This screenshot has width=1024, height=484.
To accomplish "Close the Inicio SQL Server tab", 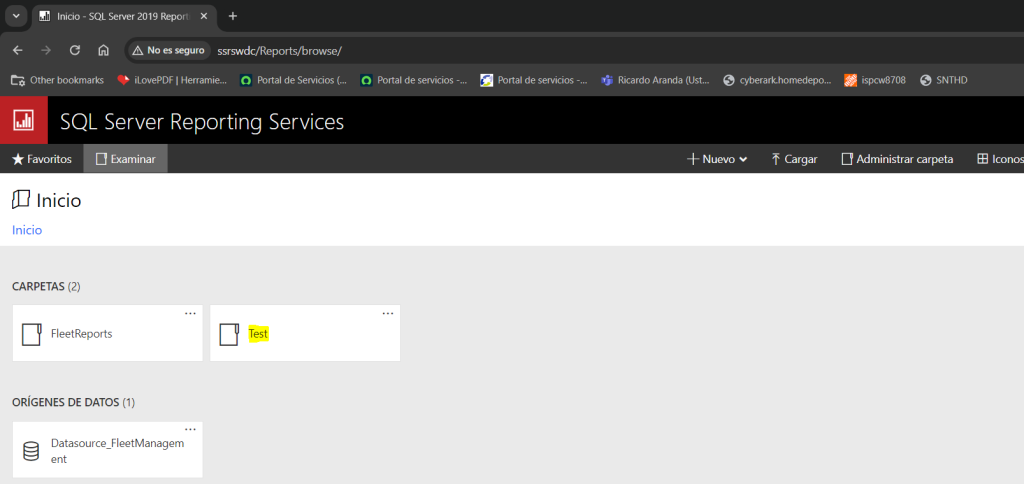I will pos(204,16).
